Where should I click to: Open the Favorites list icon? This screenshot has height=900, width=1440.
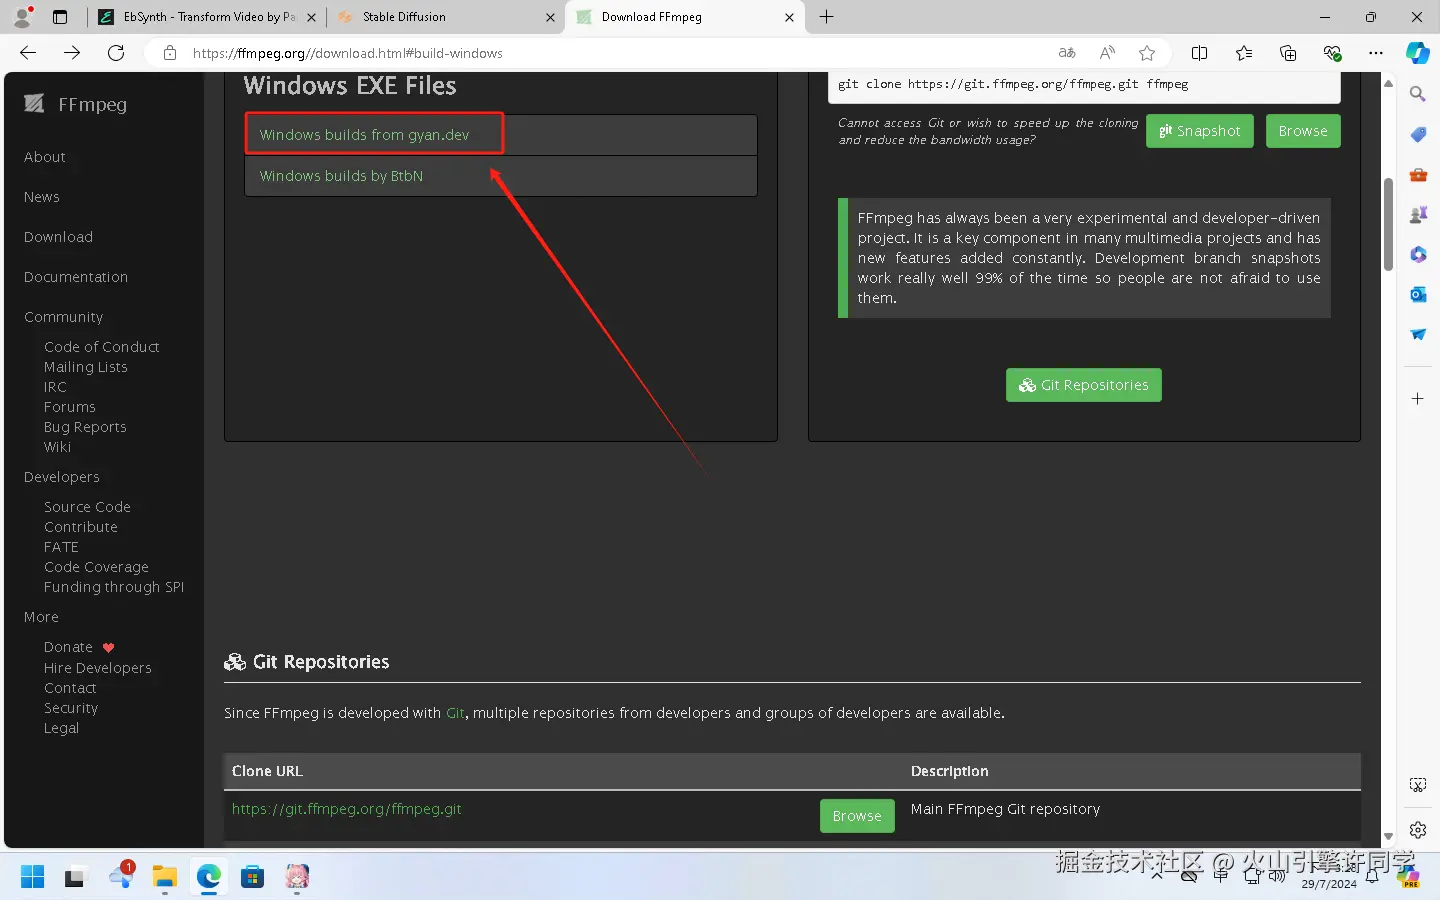[x=1244, y=53]
